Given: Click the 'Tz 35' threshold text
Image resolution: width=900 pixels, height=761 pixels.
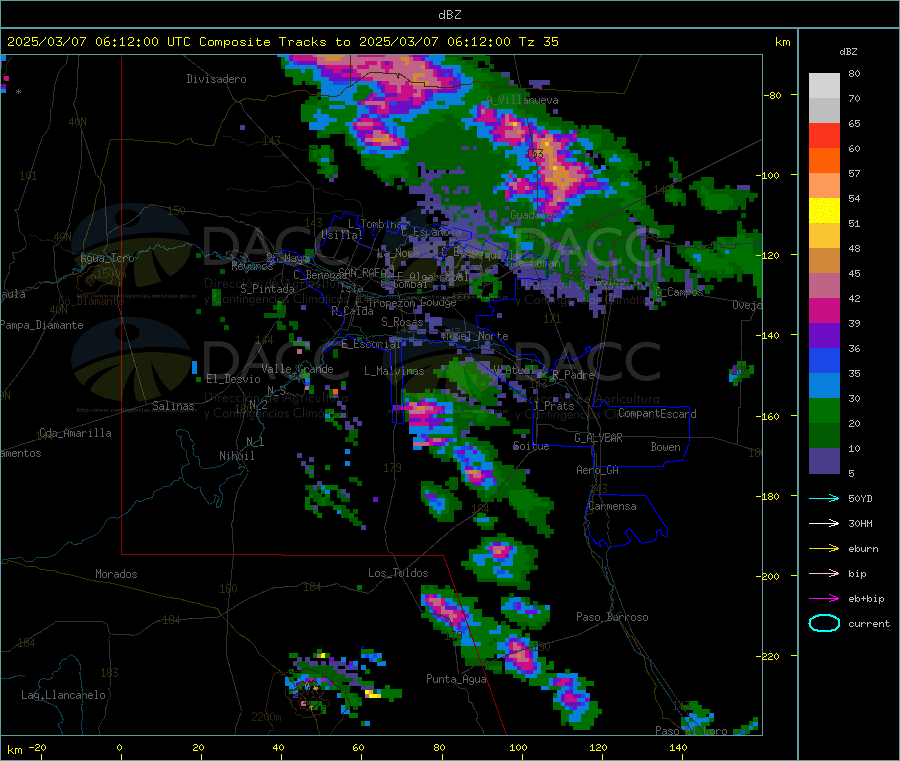Looking at the screenshot, I should [538, 42].
